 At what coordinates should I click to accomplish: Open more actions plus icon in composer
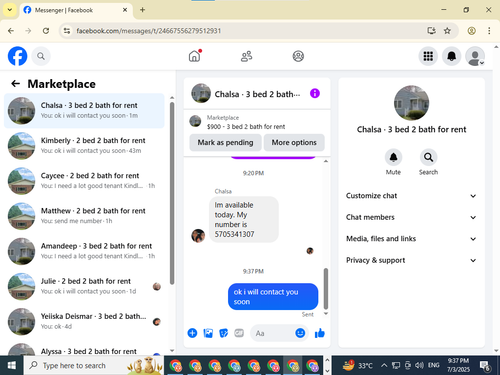192,333
